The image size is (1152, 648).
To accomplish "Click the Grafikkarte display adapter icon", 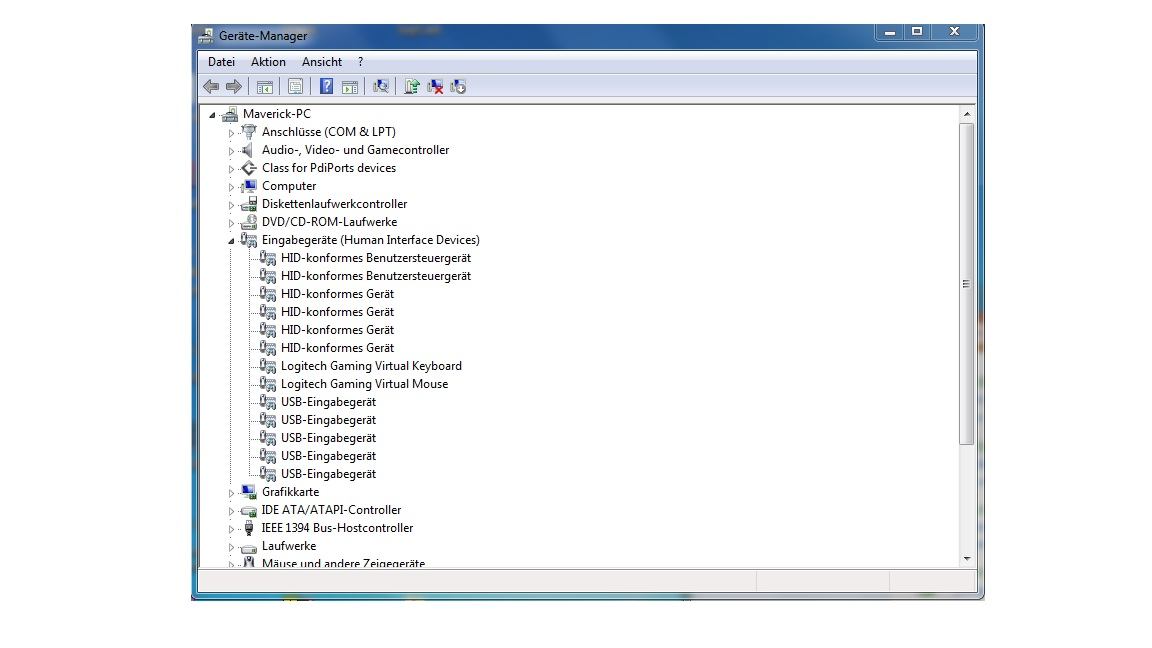I will pyautogui.click(x=249, y=492).
